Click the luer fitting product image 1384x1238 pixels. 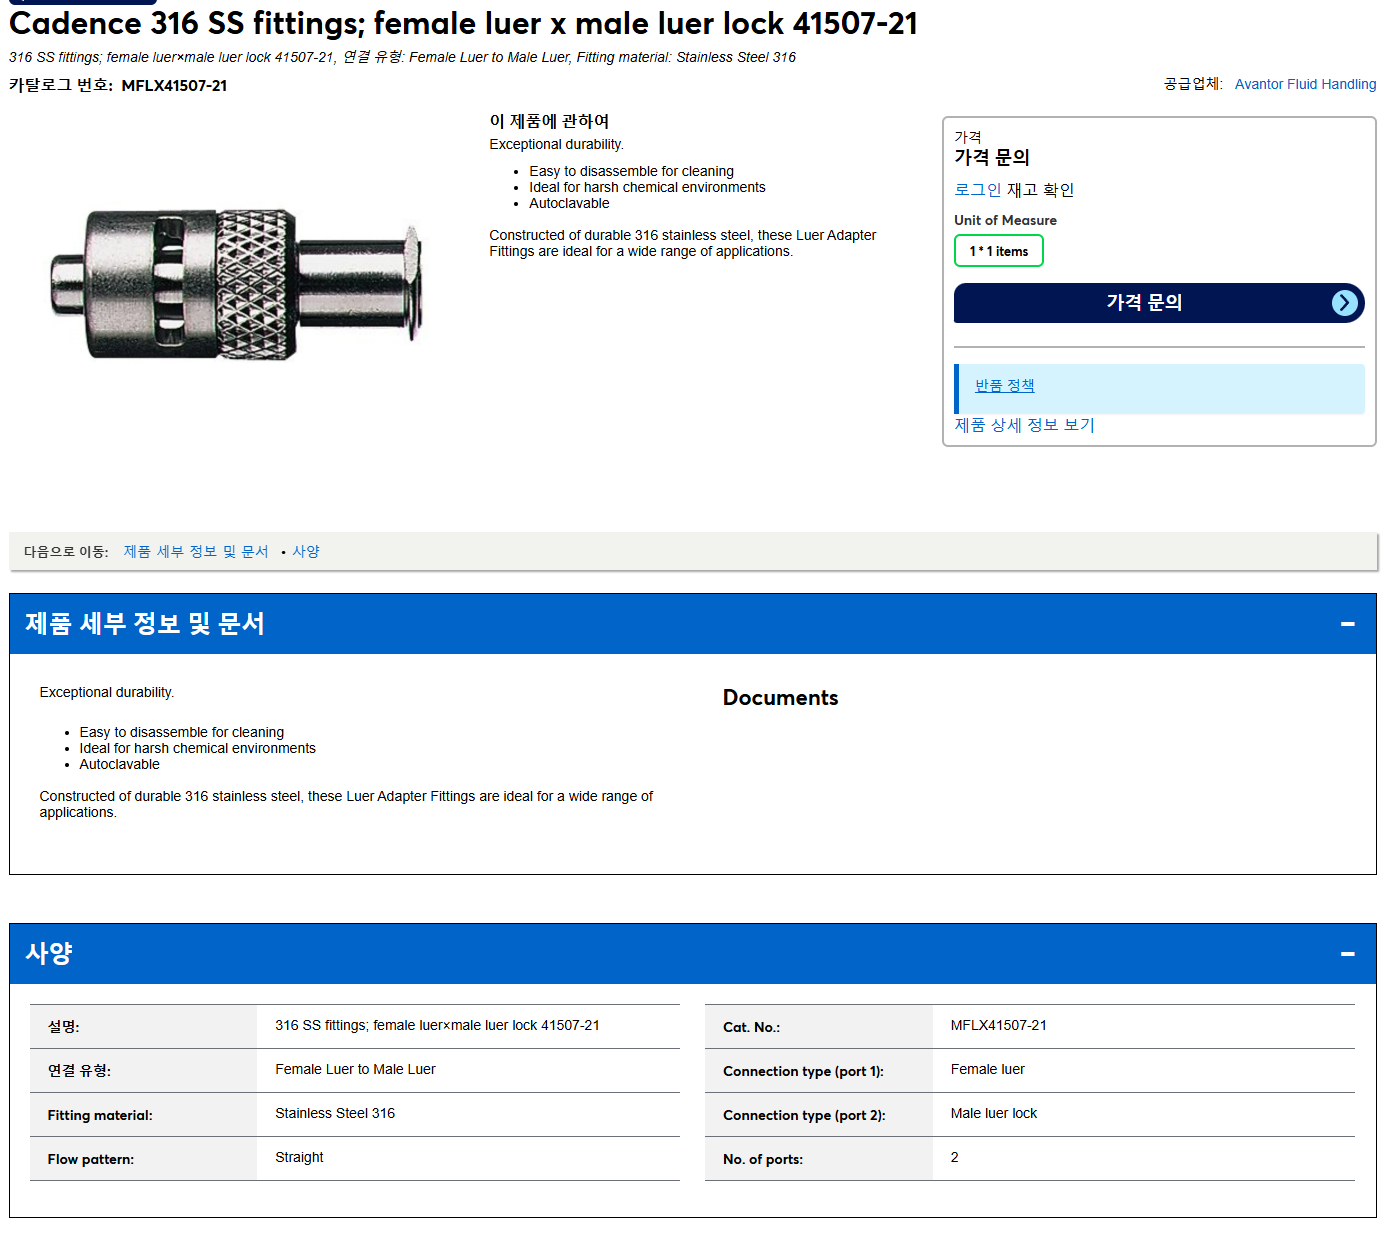[x=236, y=284]
